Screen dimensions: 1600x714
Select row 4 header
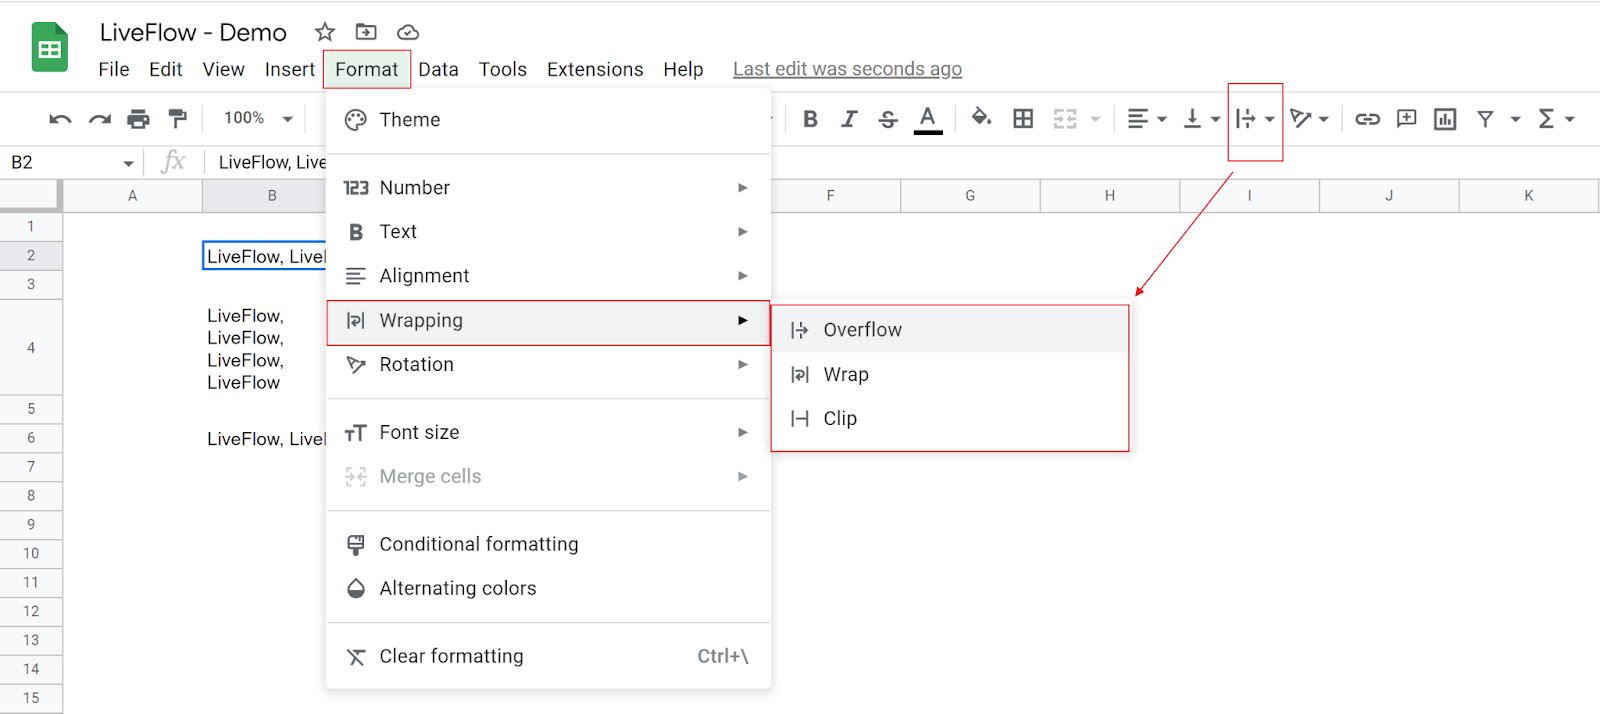[31, 348]
